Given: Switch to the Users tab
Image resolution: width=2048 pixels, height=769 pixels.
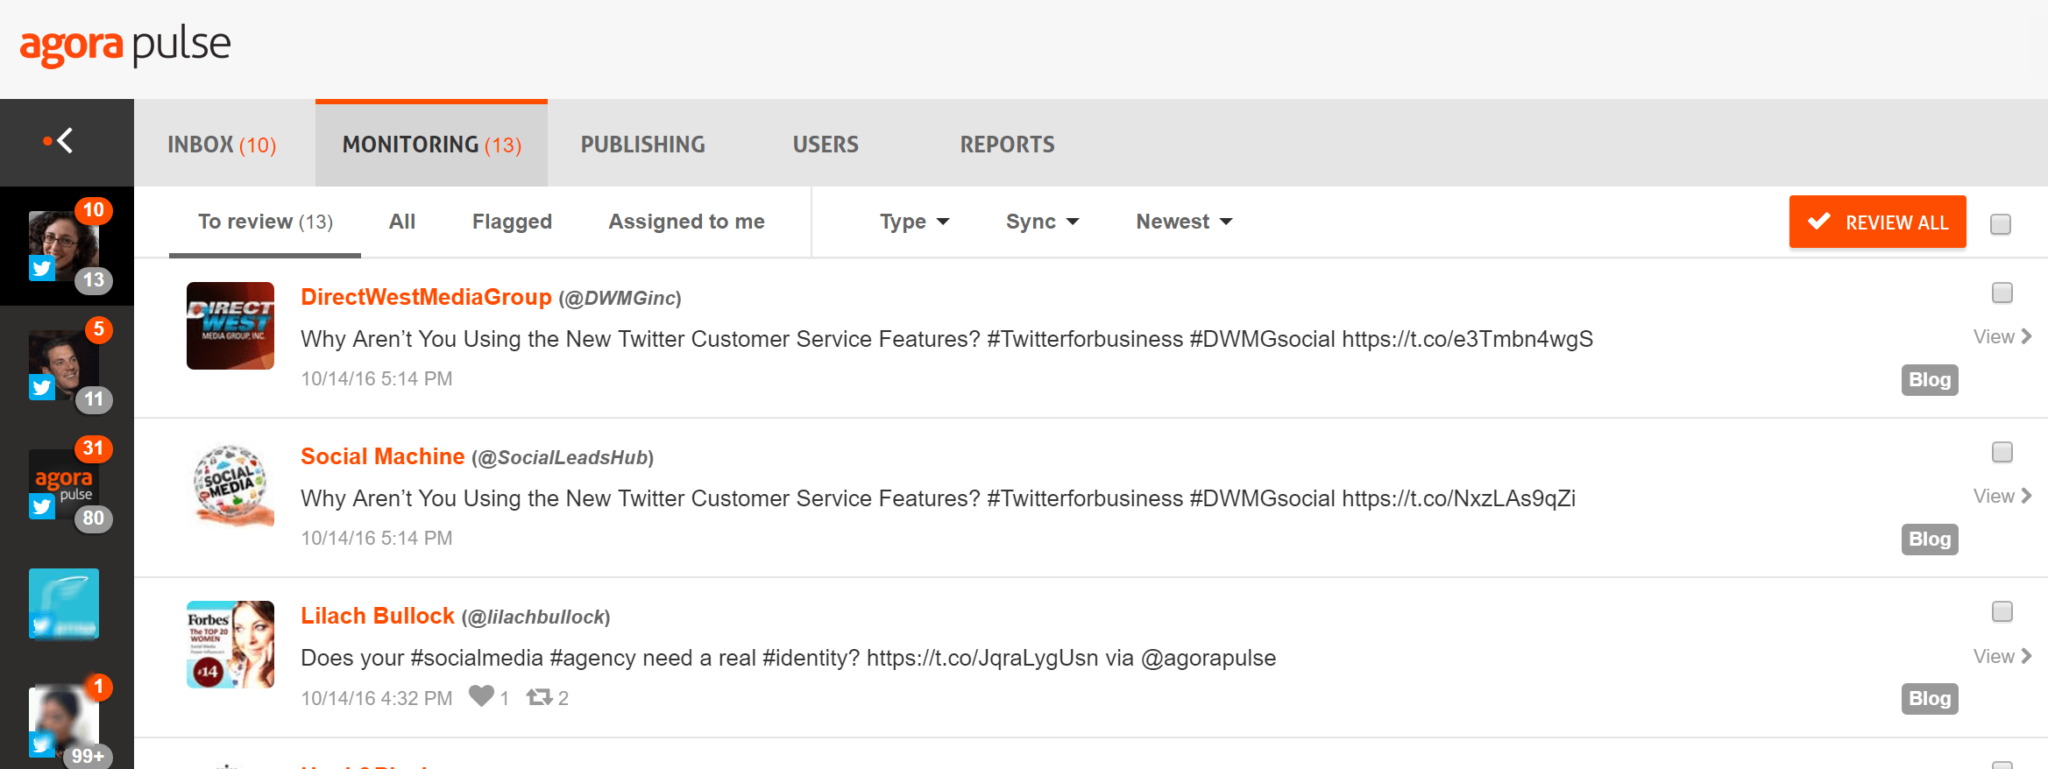Looking at the screenshot, I should coord(826,144).
